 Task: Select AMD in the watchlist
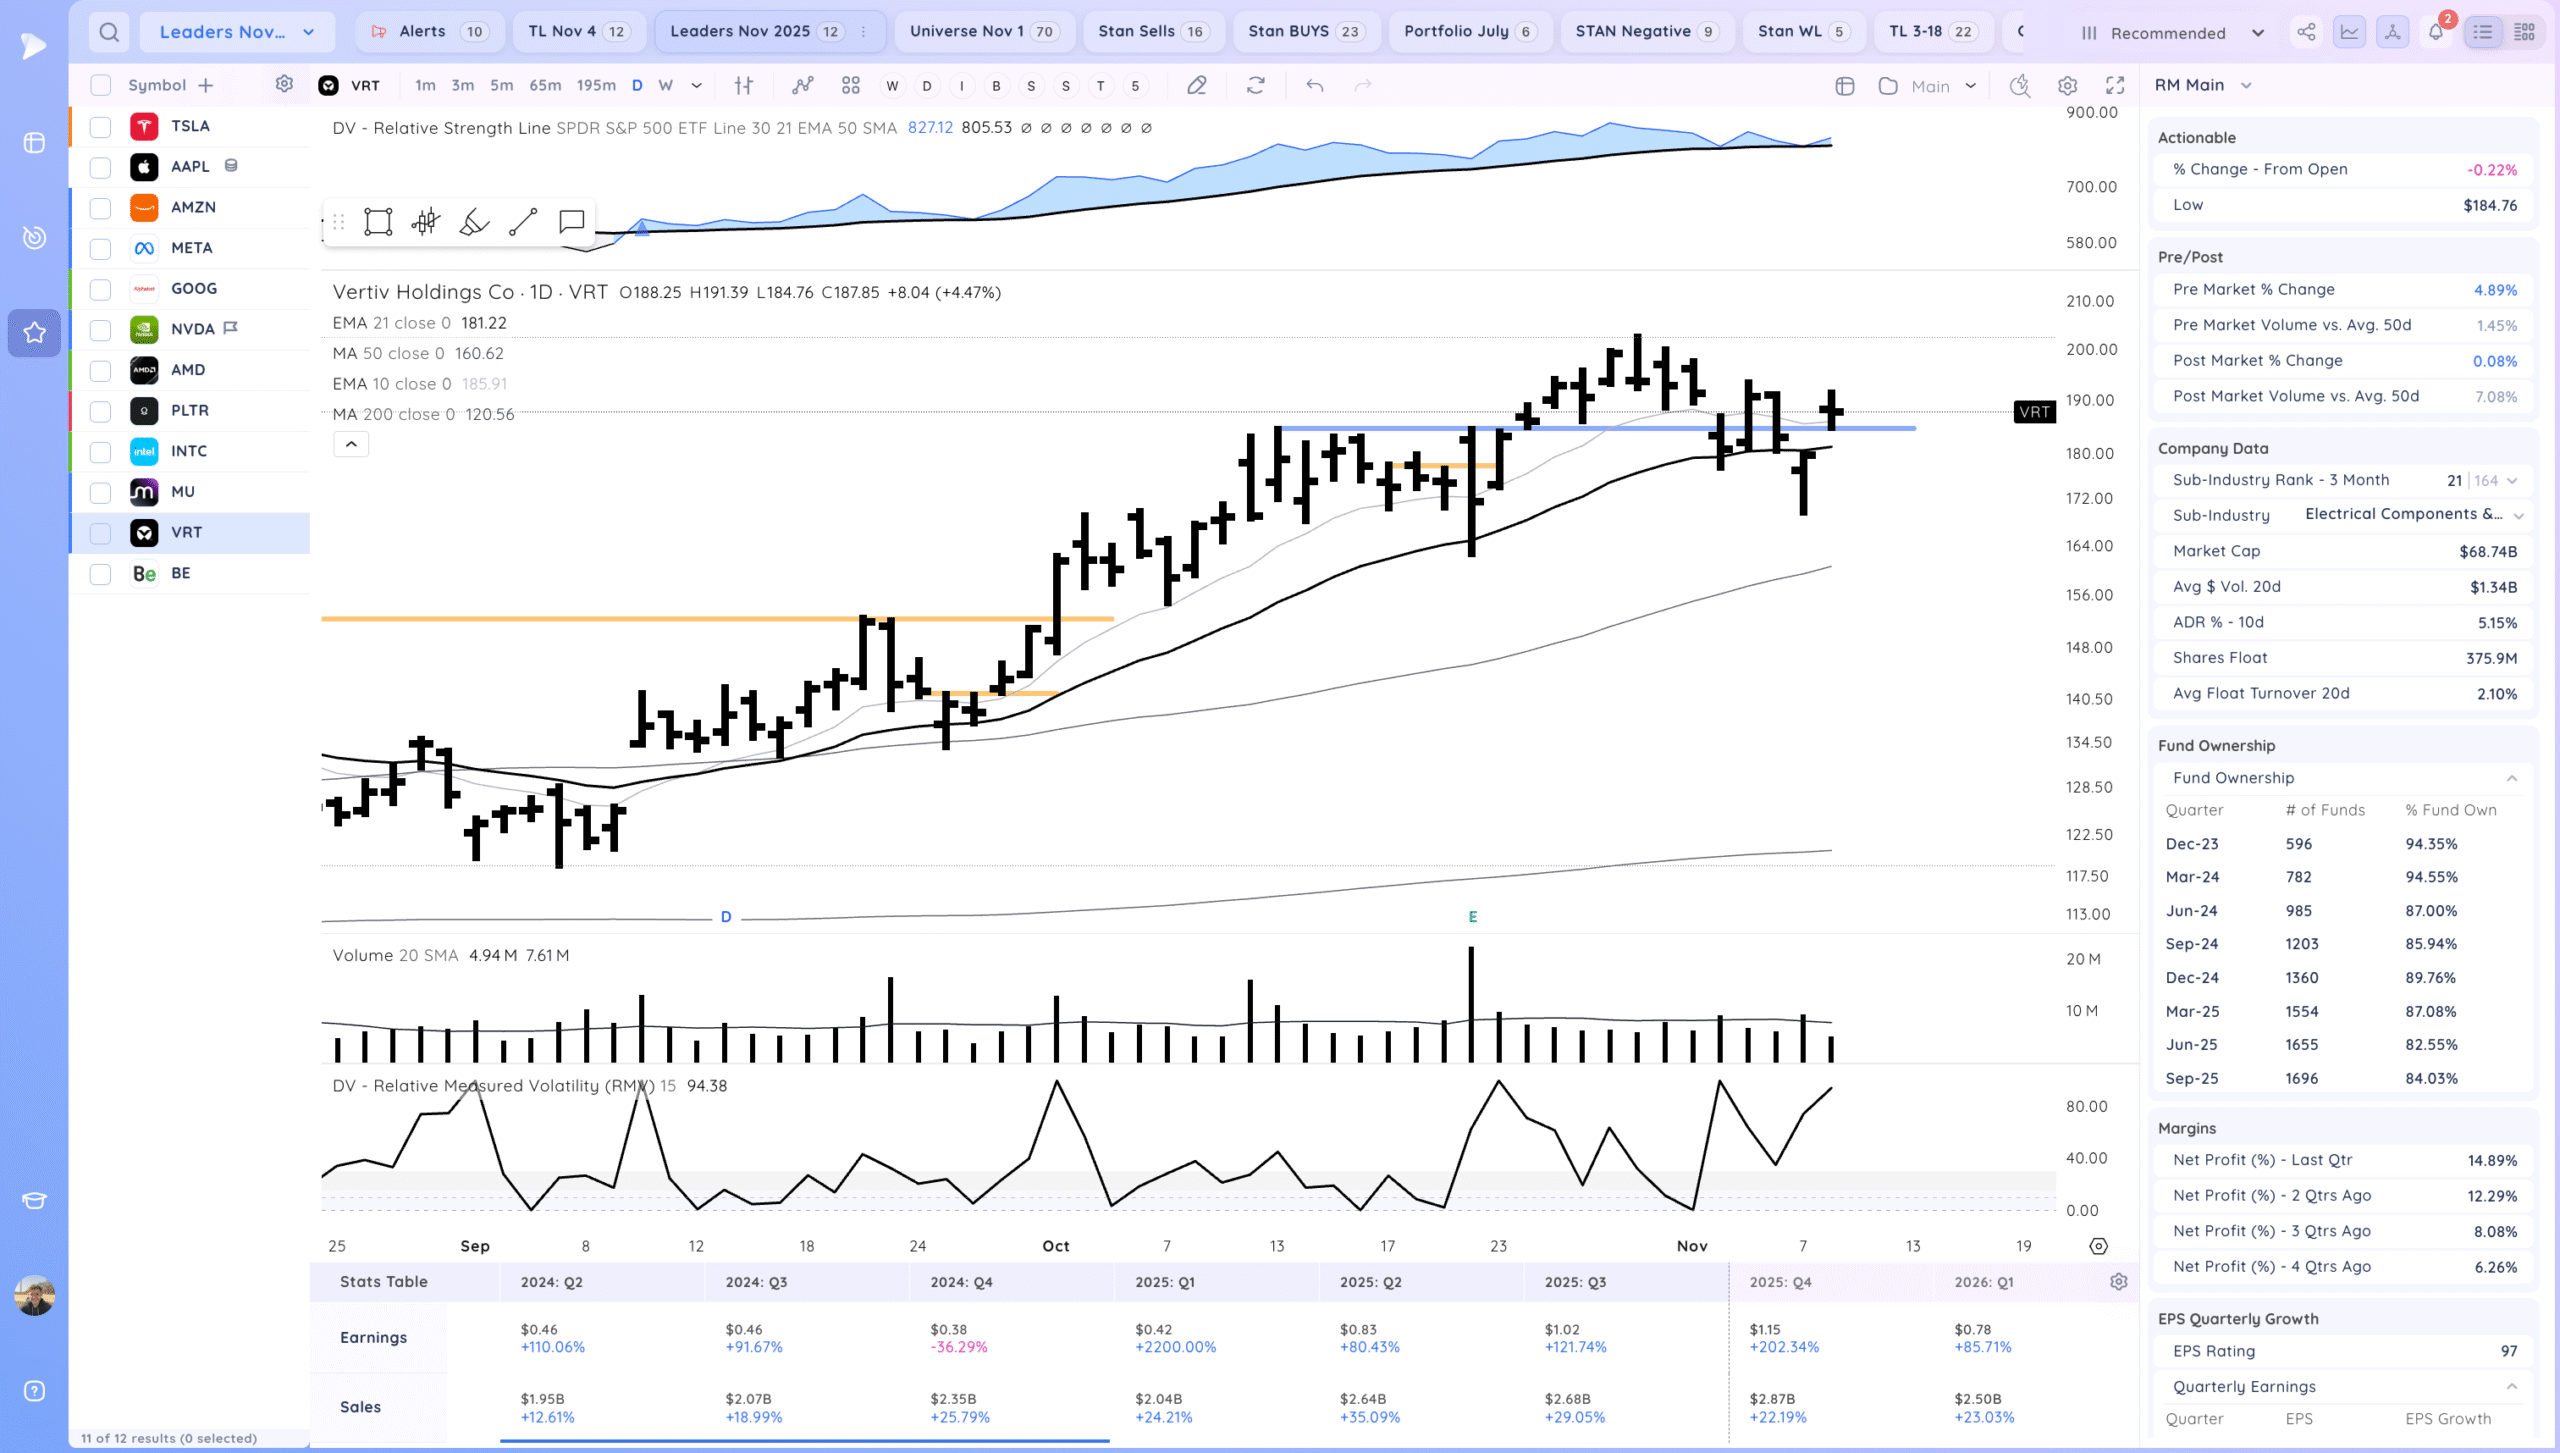click(188, 370)
